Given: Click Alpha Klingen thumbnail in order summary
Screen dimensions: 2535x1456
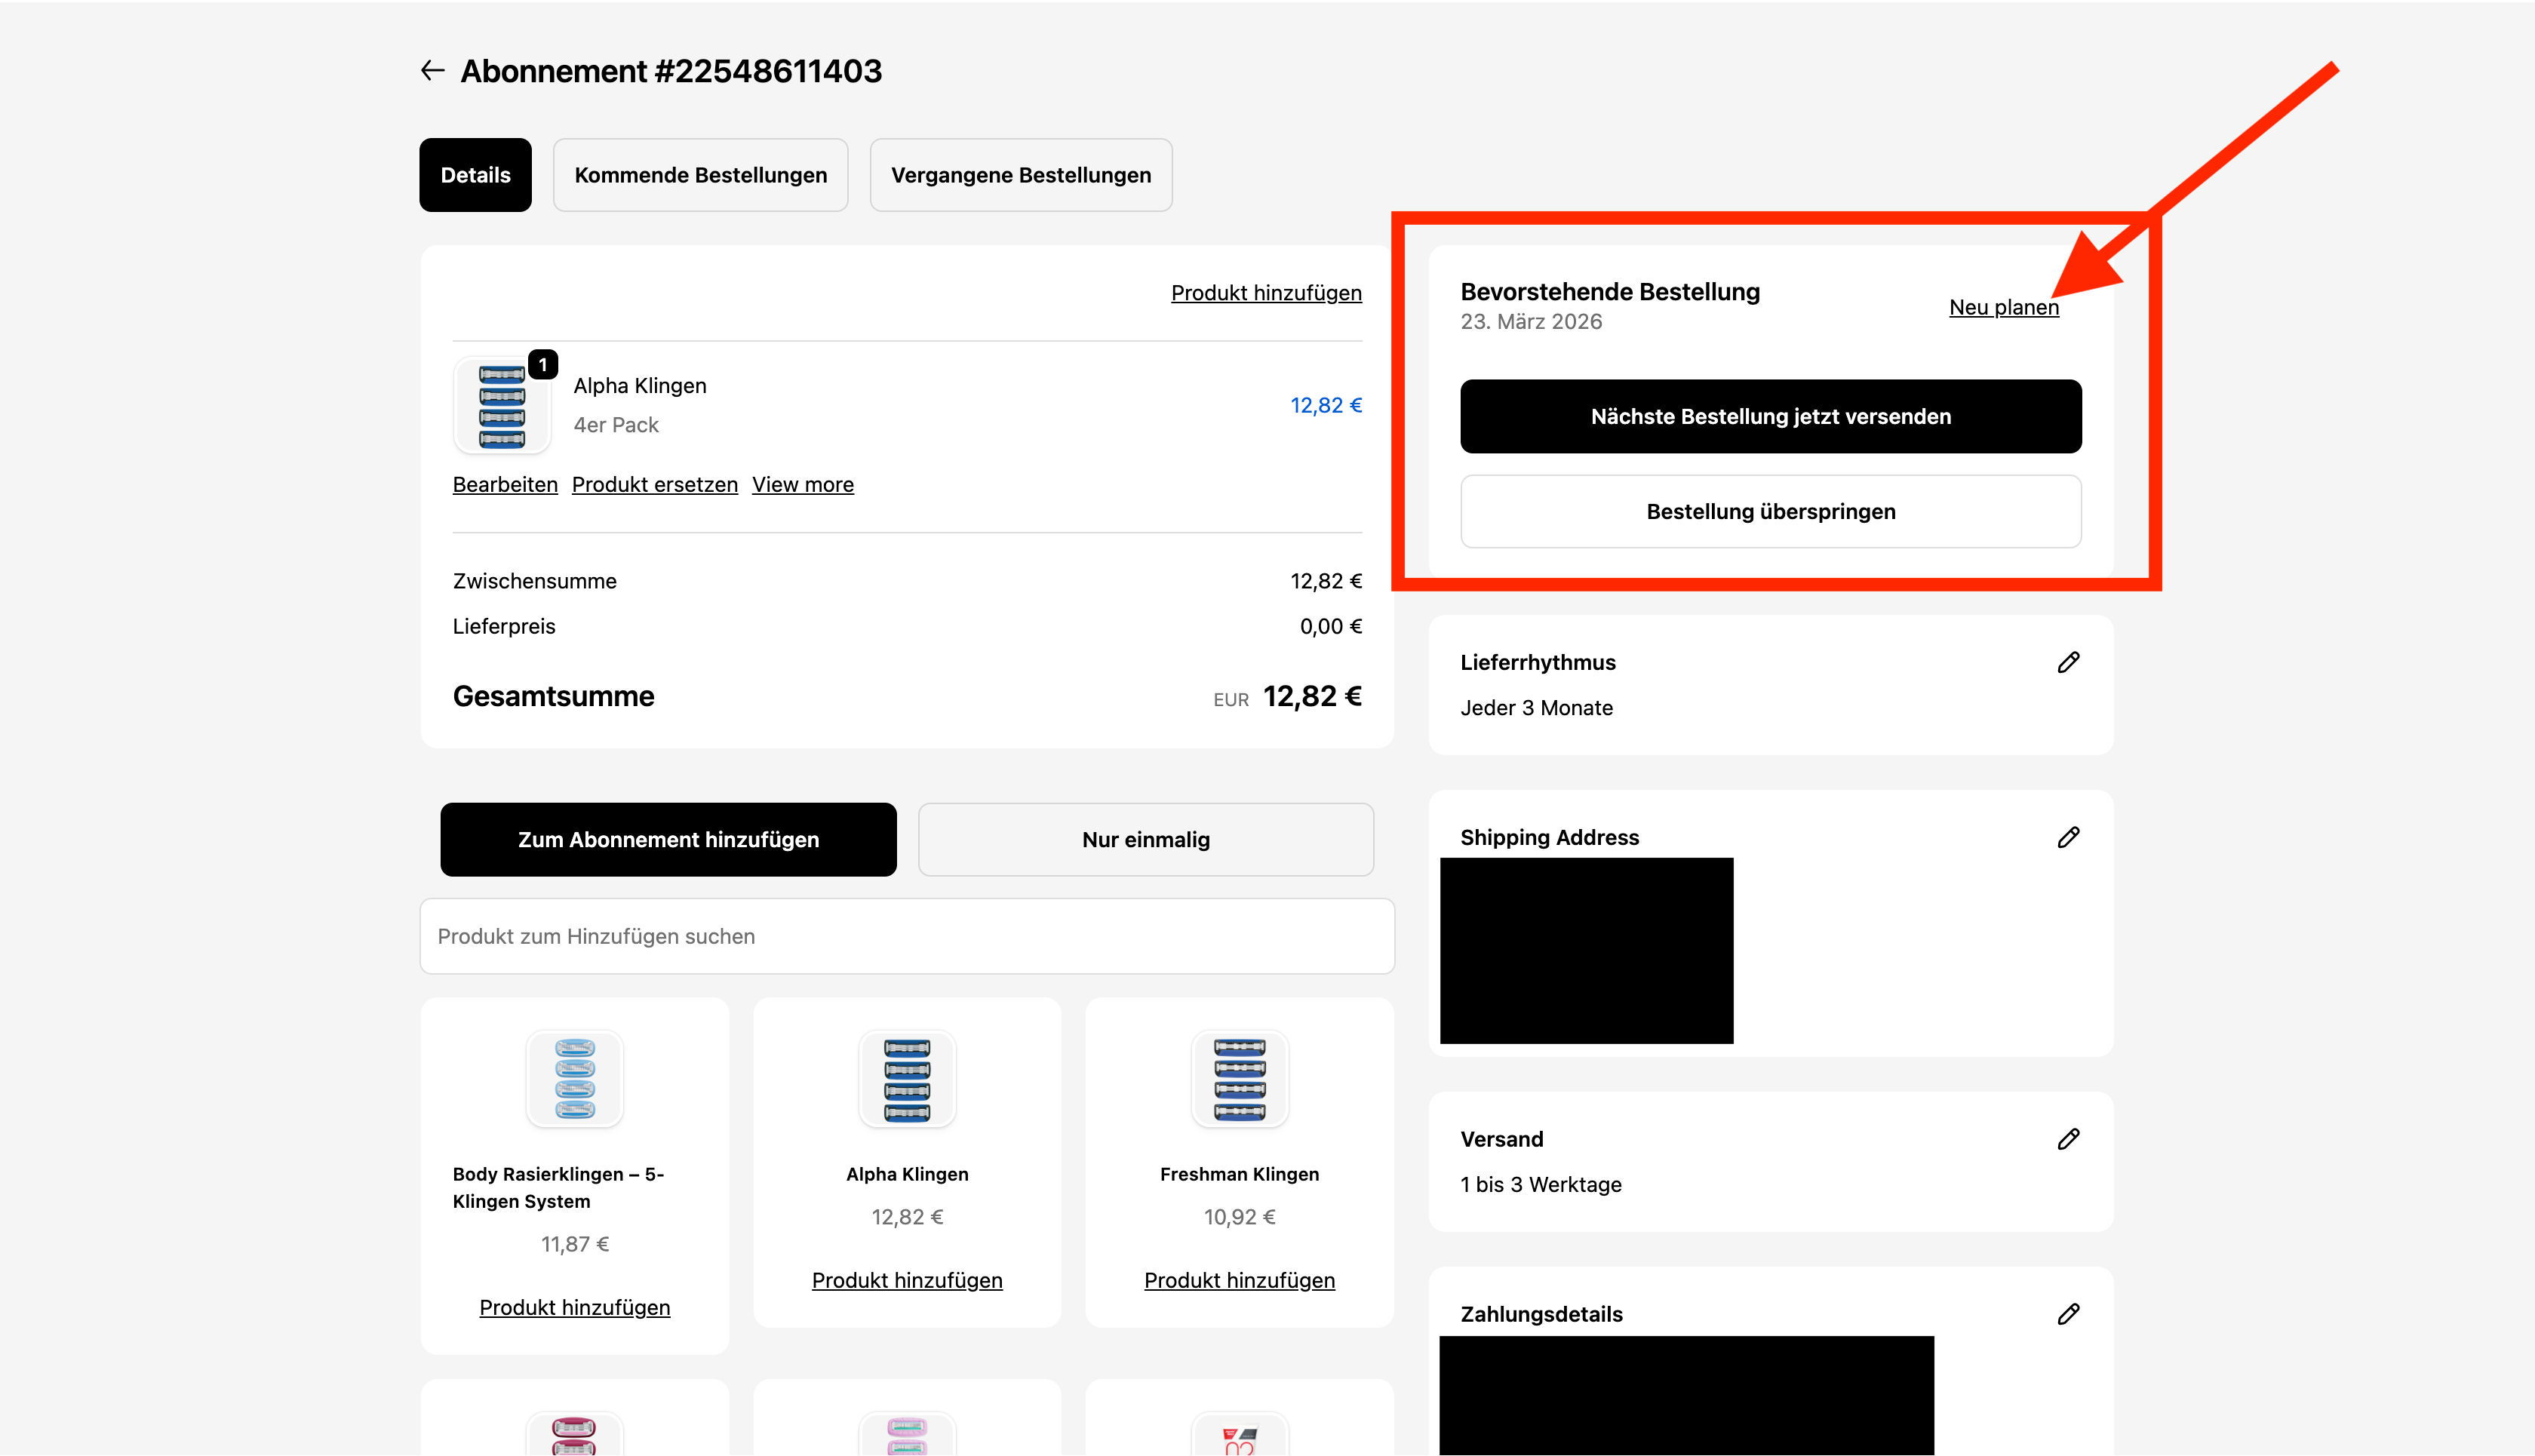Looking at the screenshot, I should point(501,406).
